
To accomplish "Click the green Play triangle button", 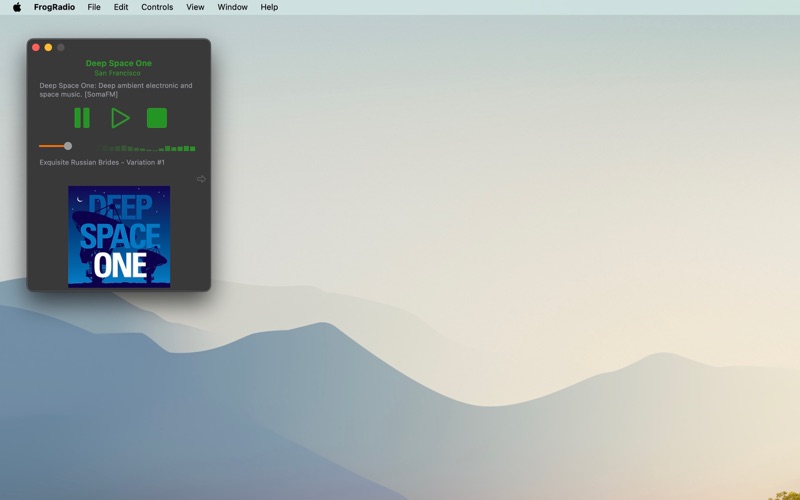I will point(120,118).
